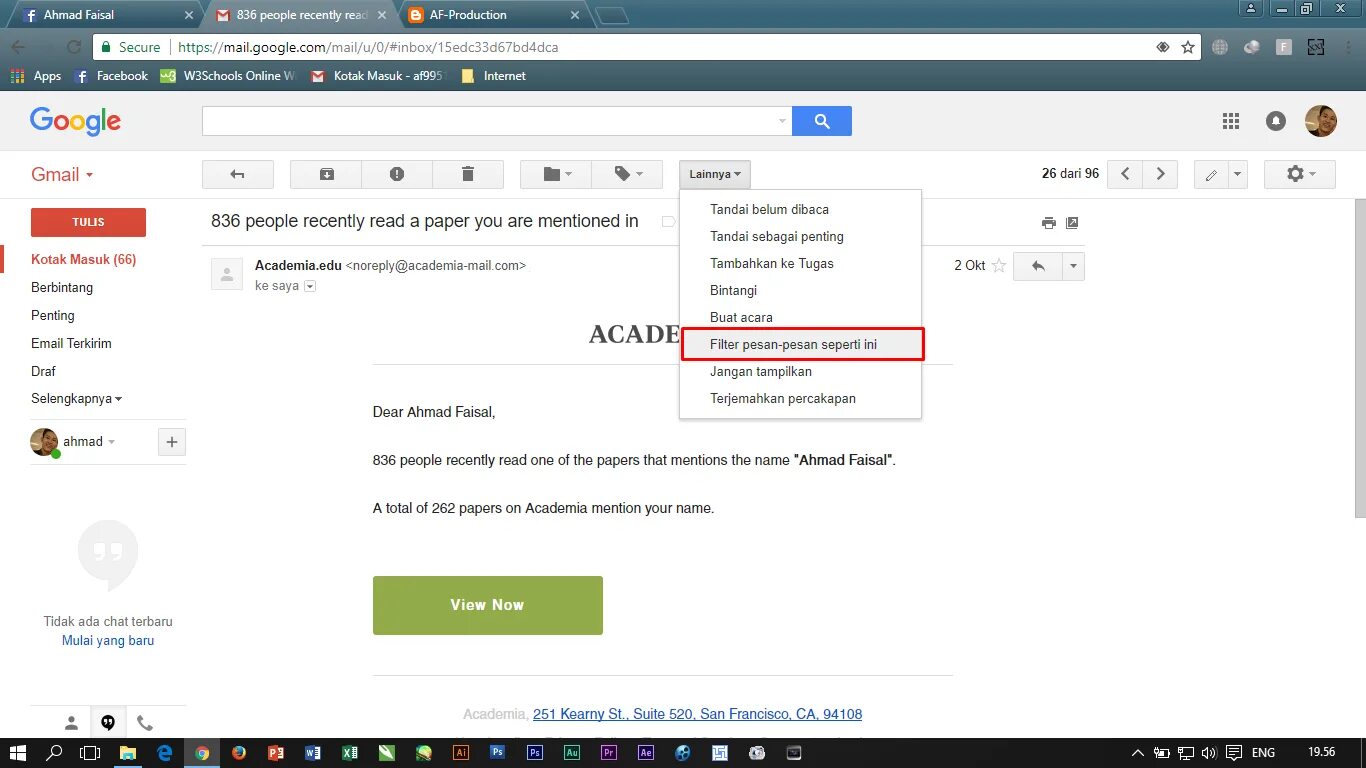The width and height of the screenshot is (1366, 768).
Task: Click the reply arrow button
Action: (1038, 266)
